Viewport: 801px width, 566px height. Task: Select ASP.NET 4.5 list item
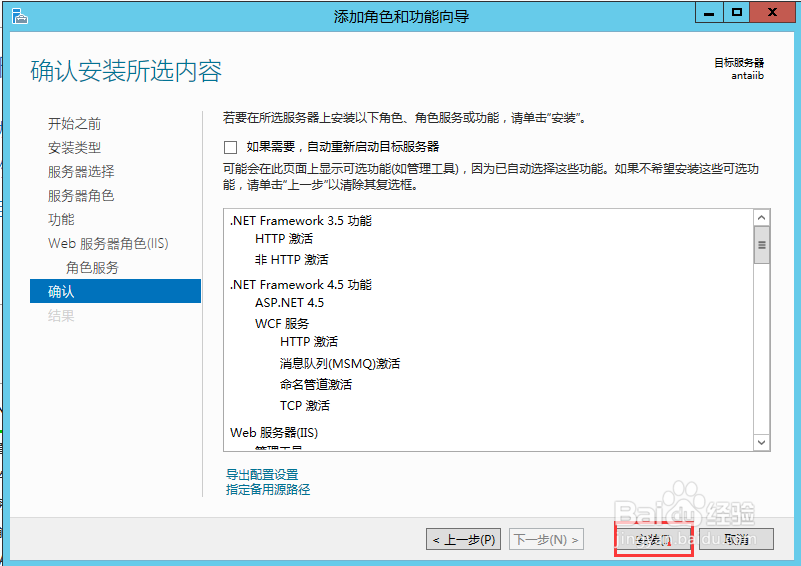290,303
